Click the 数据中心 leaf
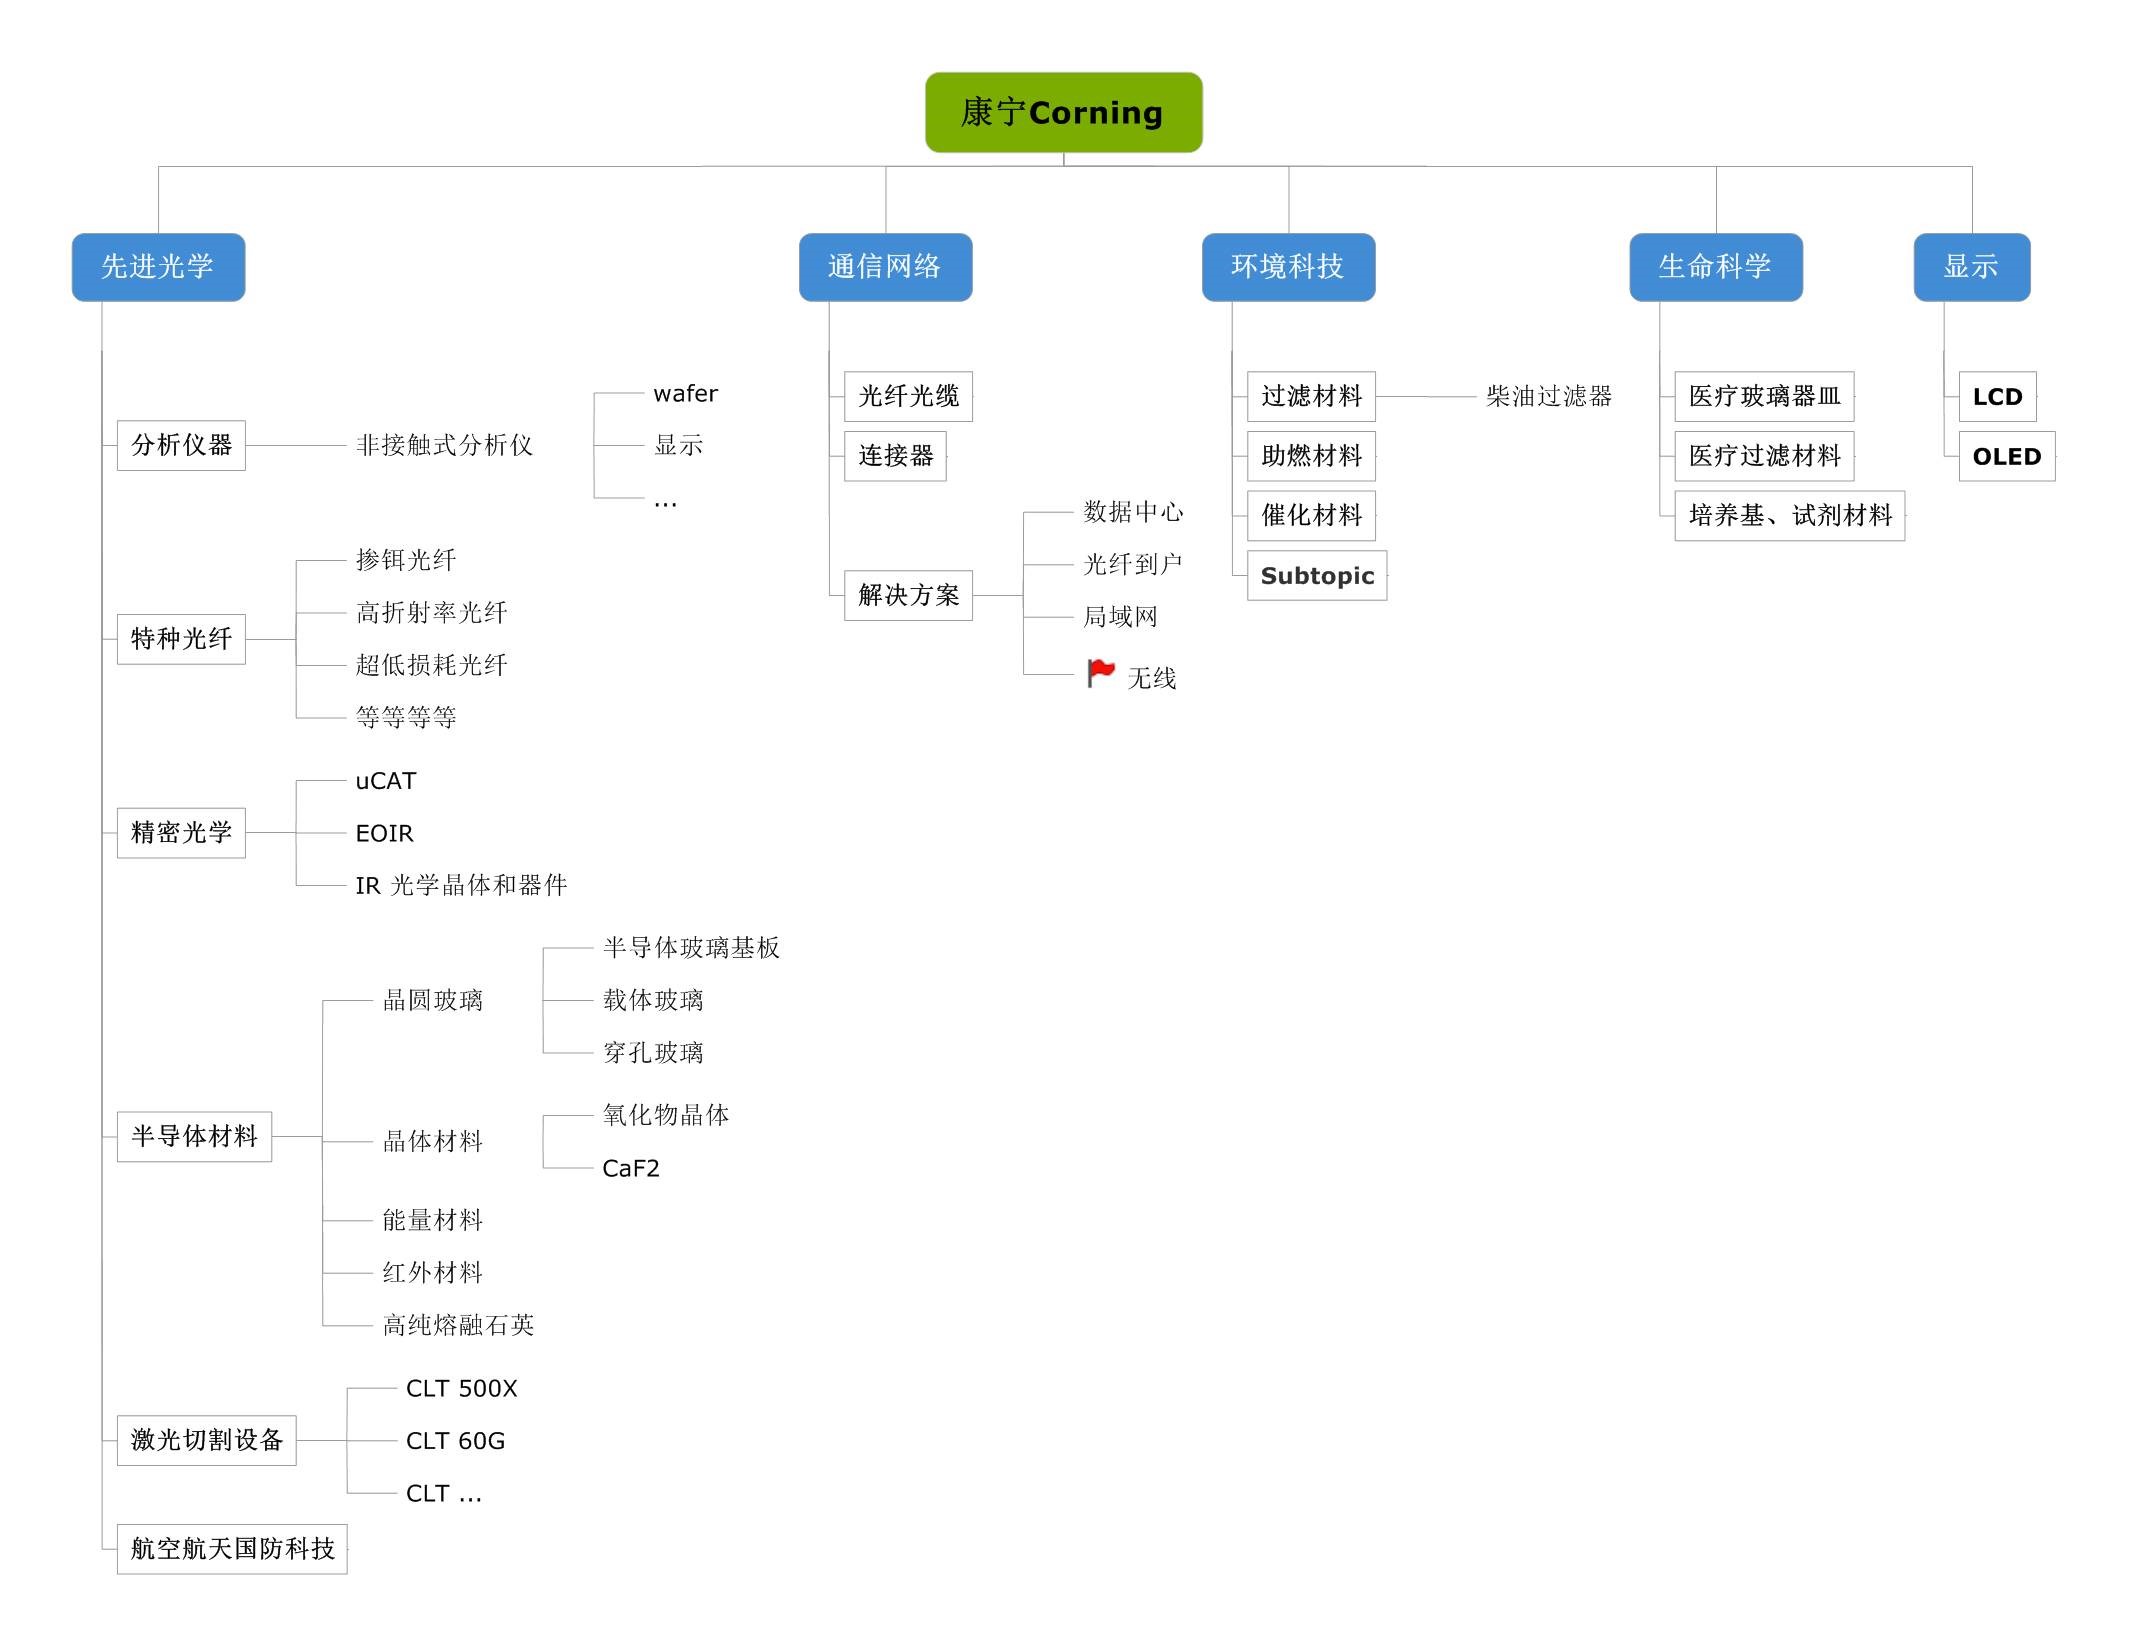The width and height of the screenshot is (2129, 1646). coord(1133,512)
